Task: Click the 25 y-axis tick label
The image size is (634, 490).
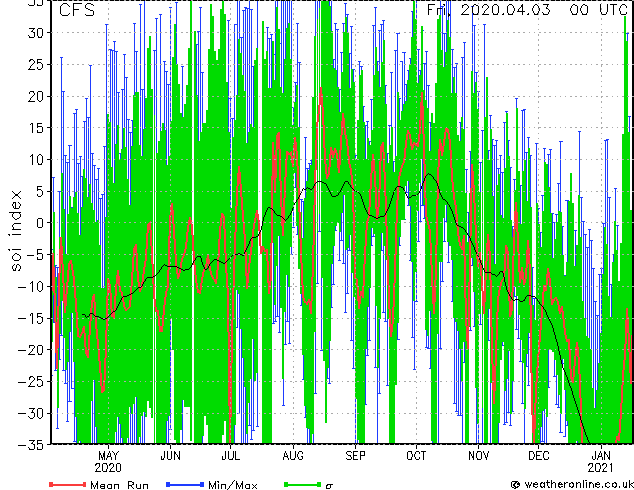Action: tap(36, 64)
